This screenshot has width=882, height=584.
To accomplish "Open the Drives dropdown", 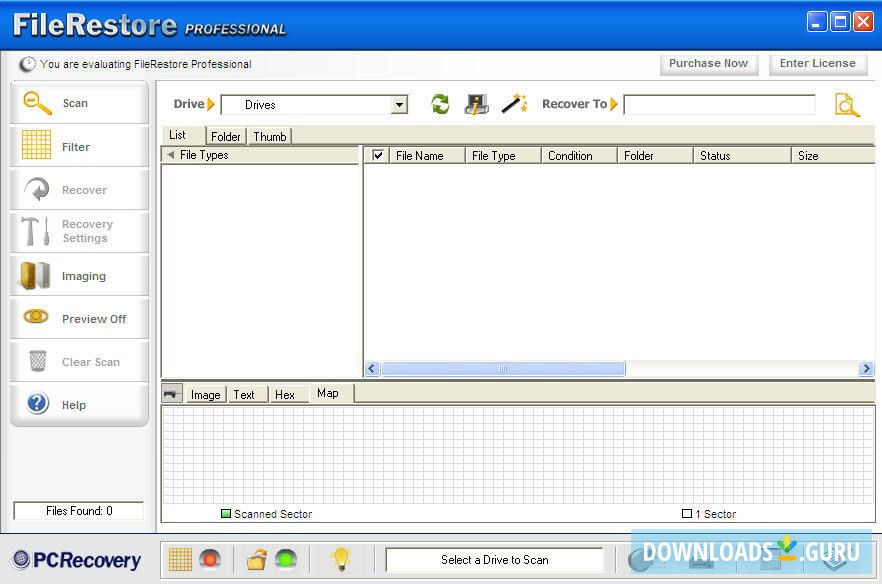I will (399, 104).
